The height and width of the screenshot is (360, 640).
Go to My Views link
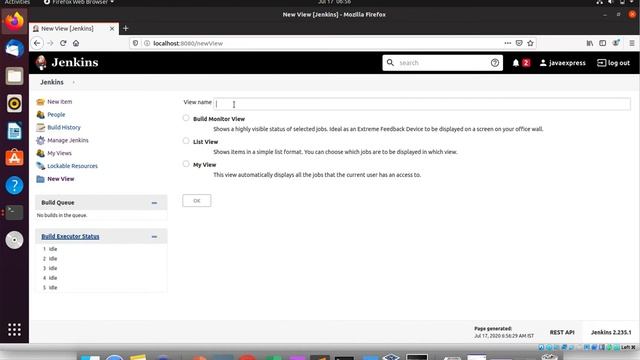tap(59, 153)
